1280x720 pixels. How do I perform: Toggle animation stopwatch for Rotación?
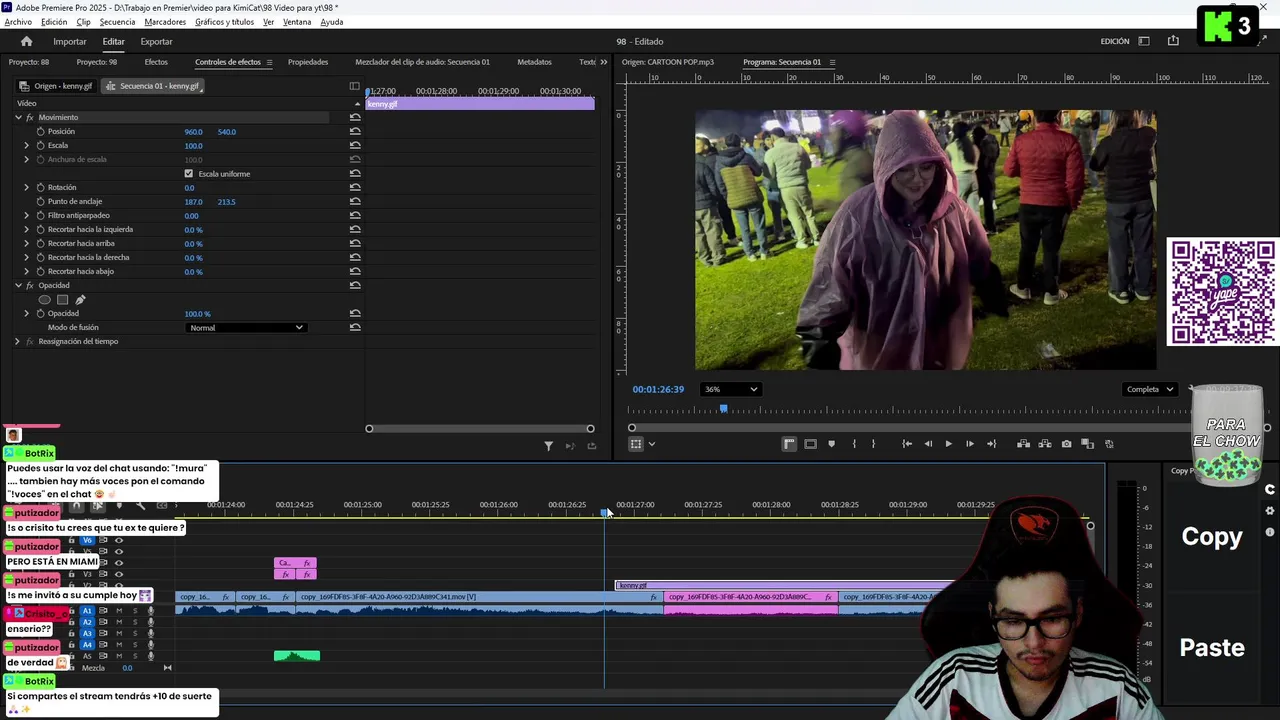point(41,187)
